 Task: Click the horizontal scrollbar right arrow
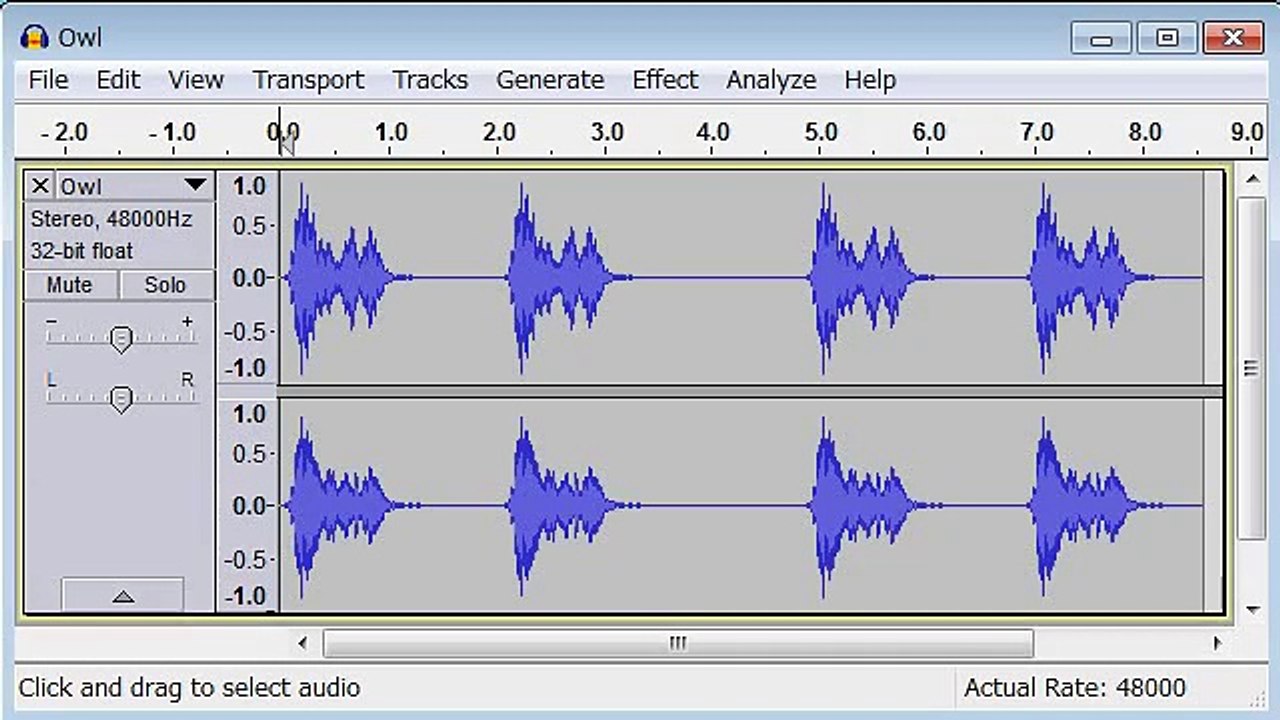click(x=1217, y=643)
